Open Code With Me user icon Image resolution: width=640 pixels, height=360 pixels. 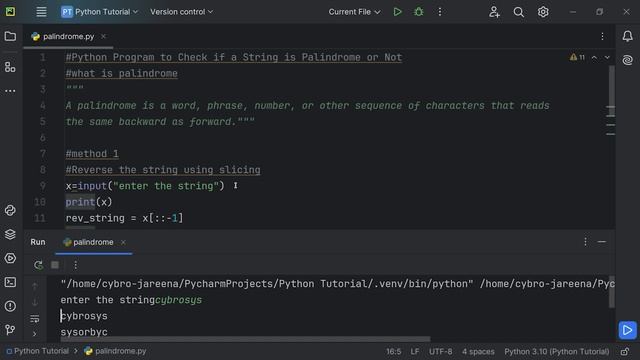point(494,12)
